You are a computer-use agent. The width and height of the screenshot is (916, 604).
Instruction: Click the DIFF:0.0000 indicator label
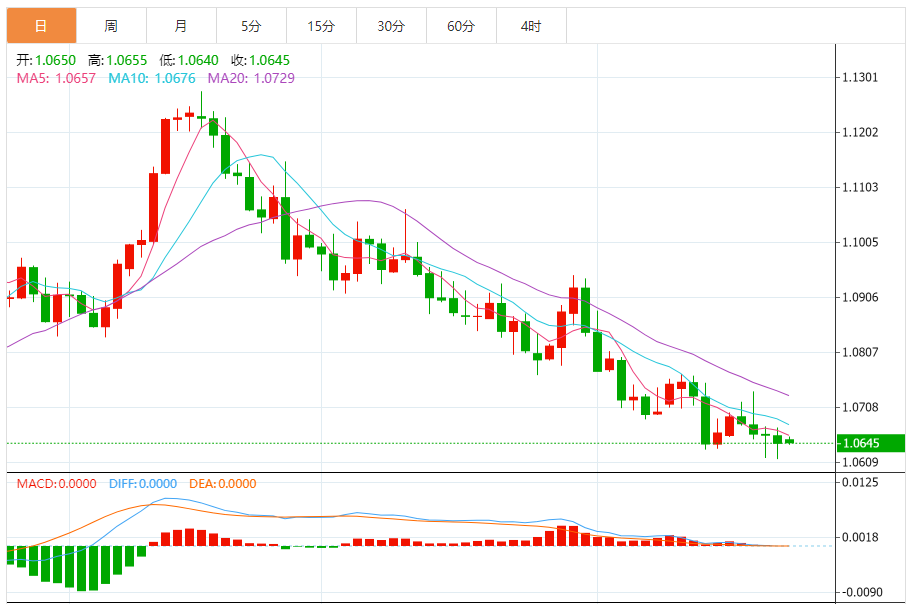pos(143,484)
